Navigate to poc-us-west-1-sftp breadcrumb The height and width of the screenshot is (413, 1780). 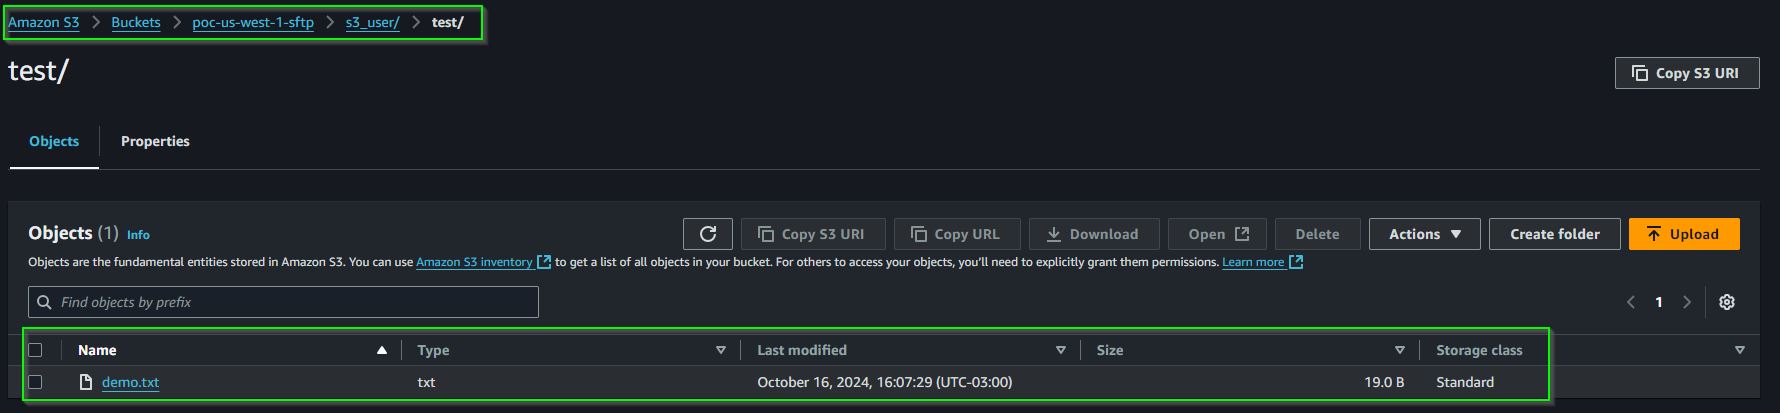(253, 22)
